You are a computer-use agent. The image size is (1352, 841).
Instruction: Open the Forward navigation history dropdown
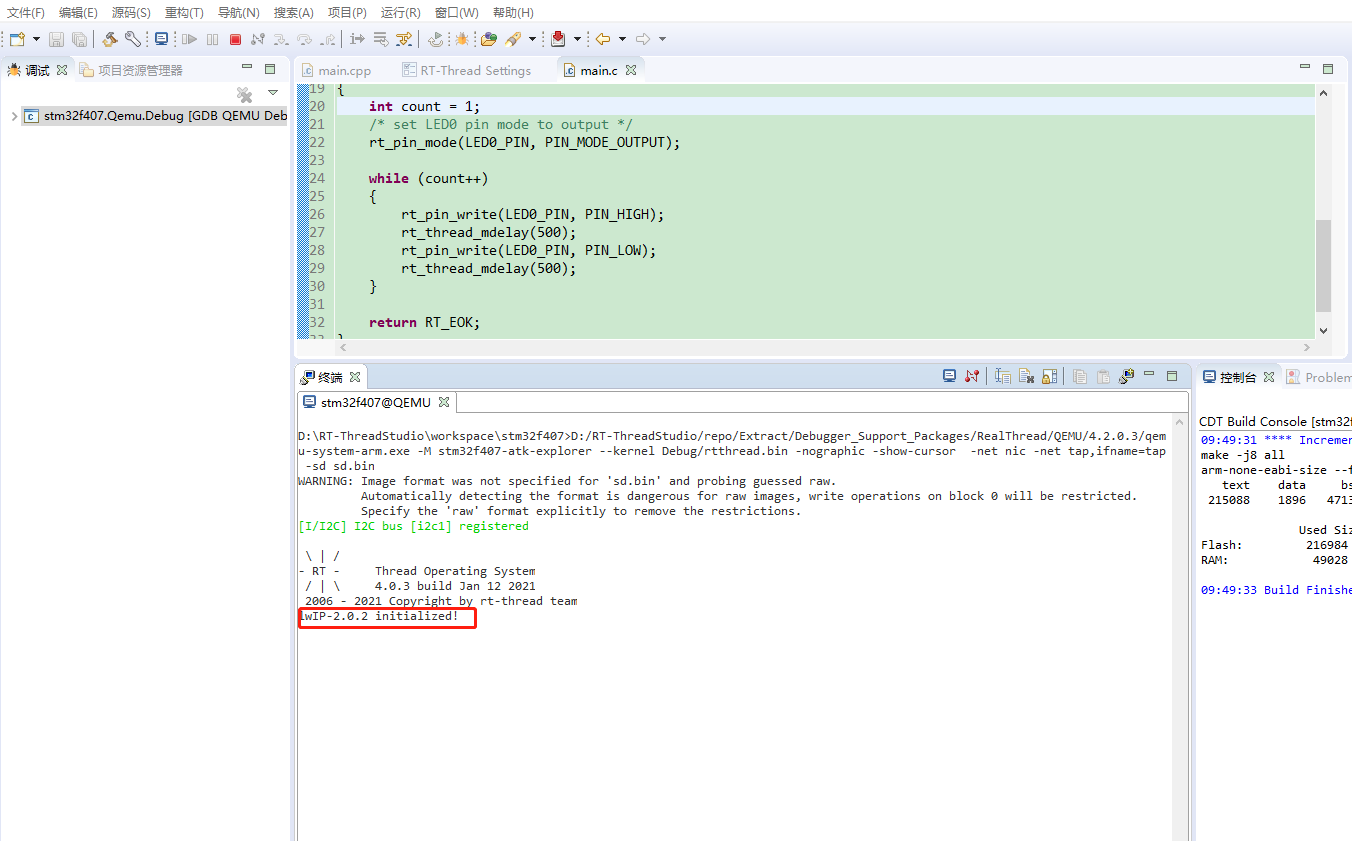662,39
